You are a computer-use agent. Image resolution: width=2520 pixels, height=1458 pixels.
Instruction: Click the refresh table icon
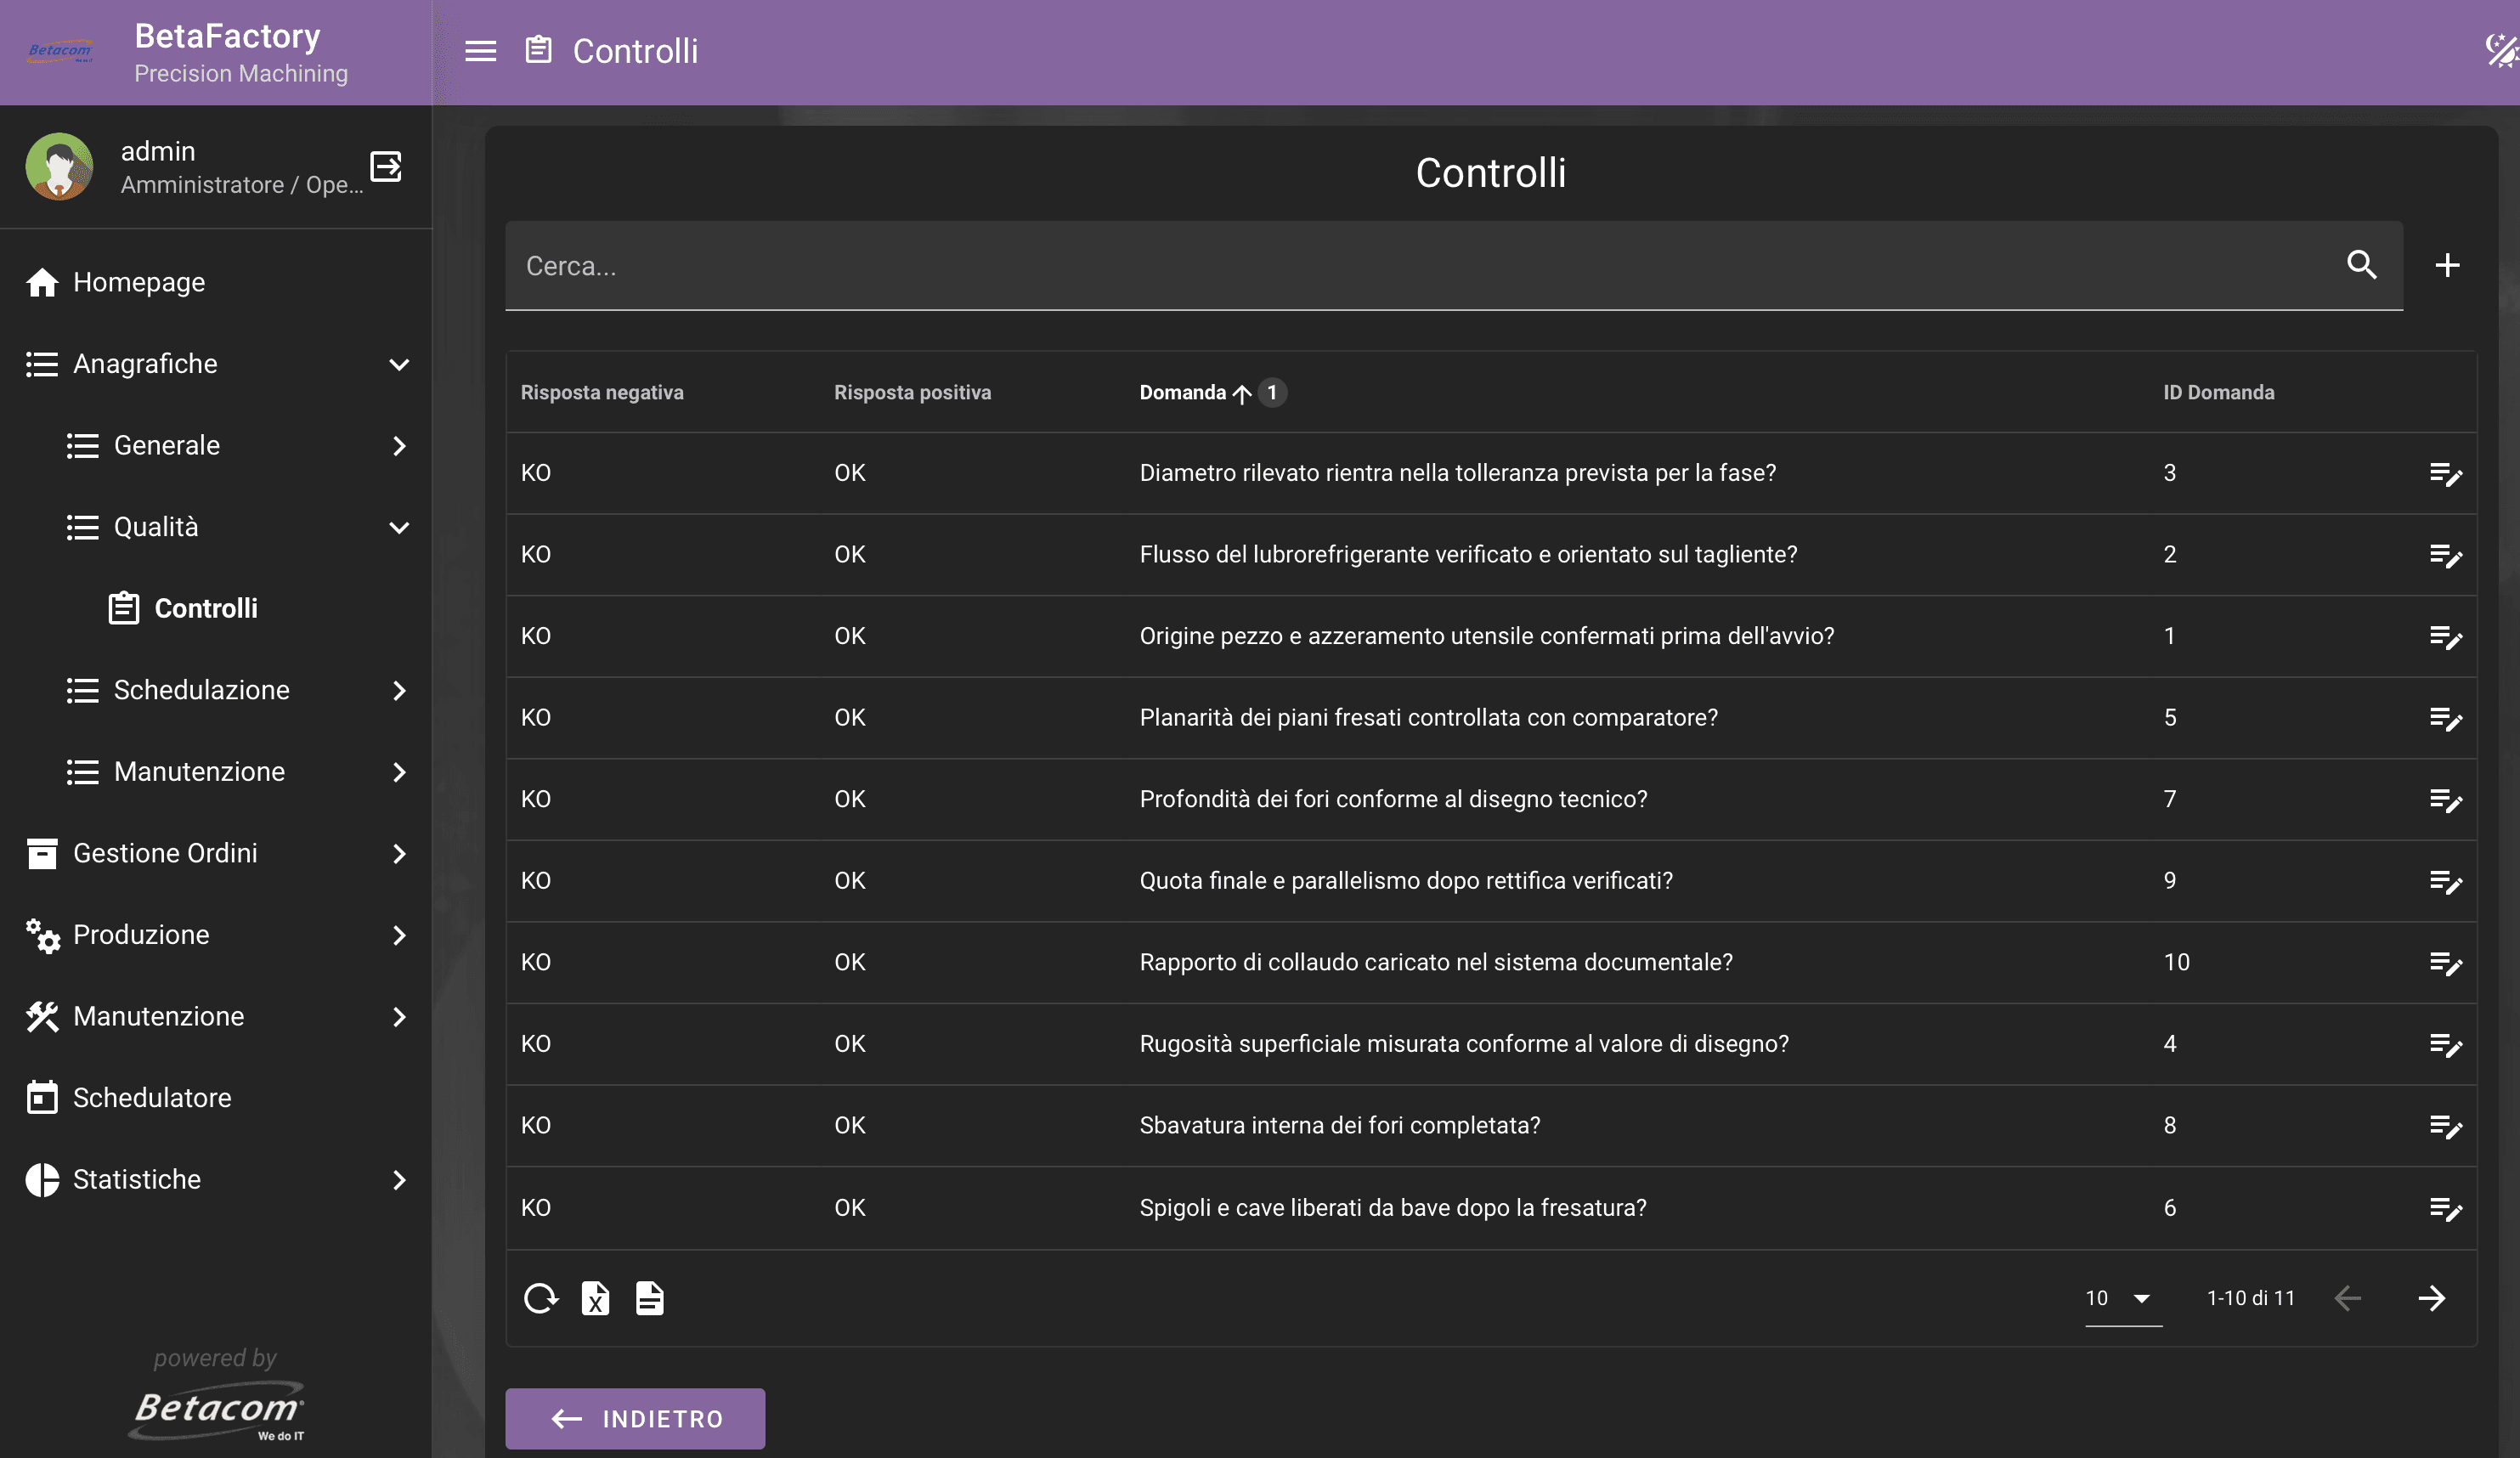(x=541, y=1298)
